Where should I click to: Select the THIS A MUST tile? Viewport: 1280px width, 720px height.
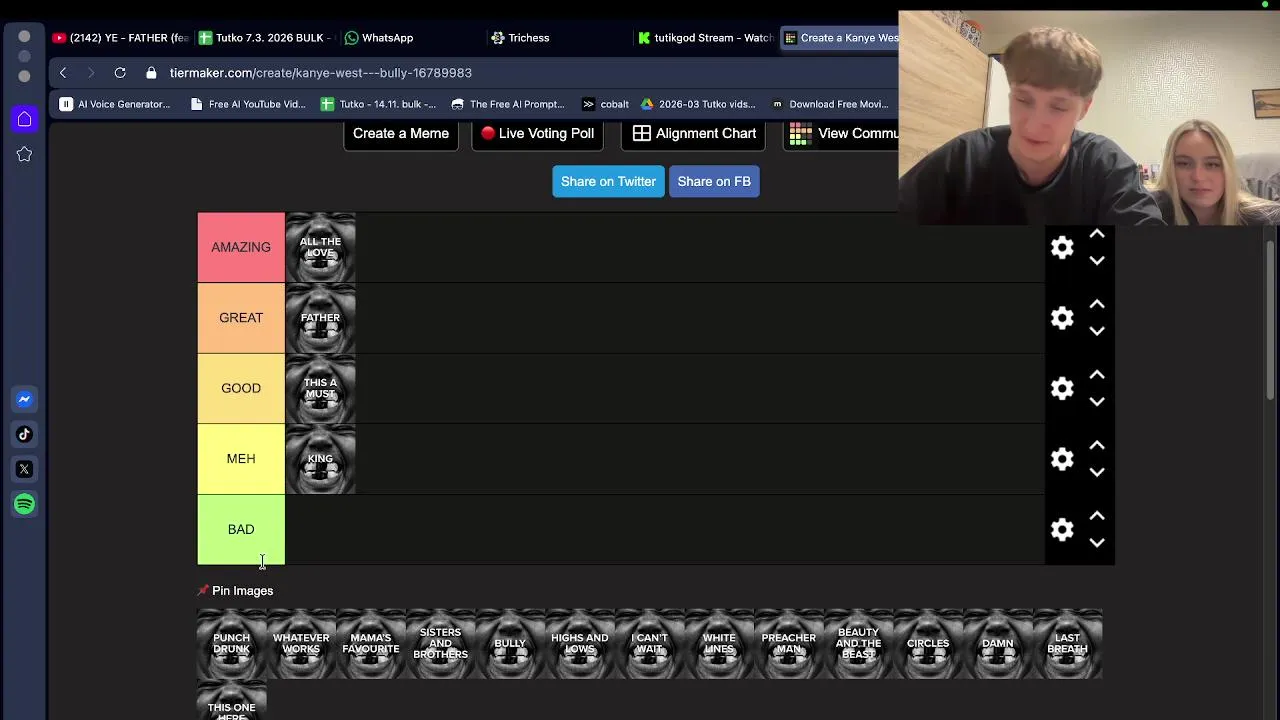(x=320, y=388)
